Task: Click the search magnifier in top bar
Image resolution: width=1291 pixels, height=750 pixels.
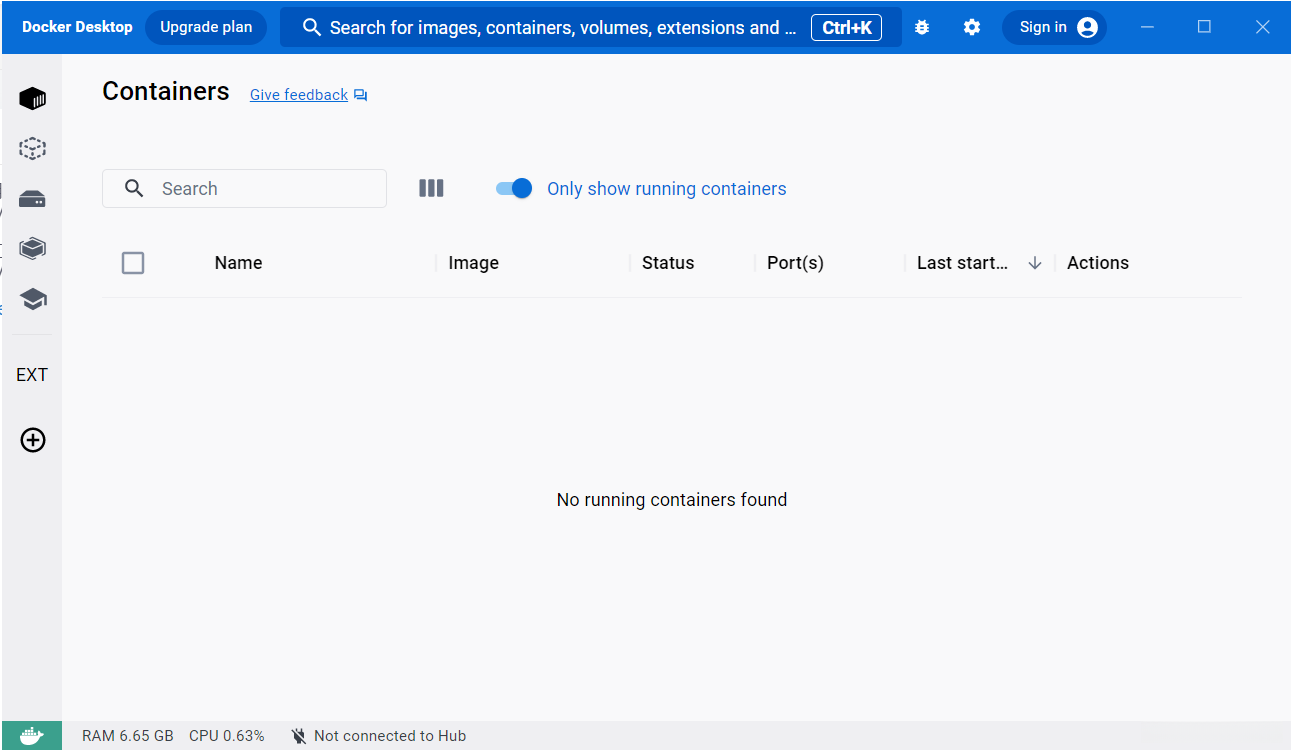Action: pos(312,28)
